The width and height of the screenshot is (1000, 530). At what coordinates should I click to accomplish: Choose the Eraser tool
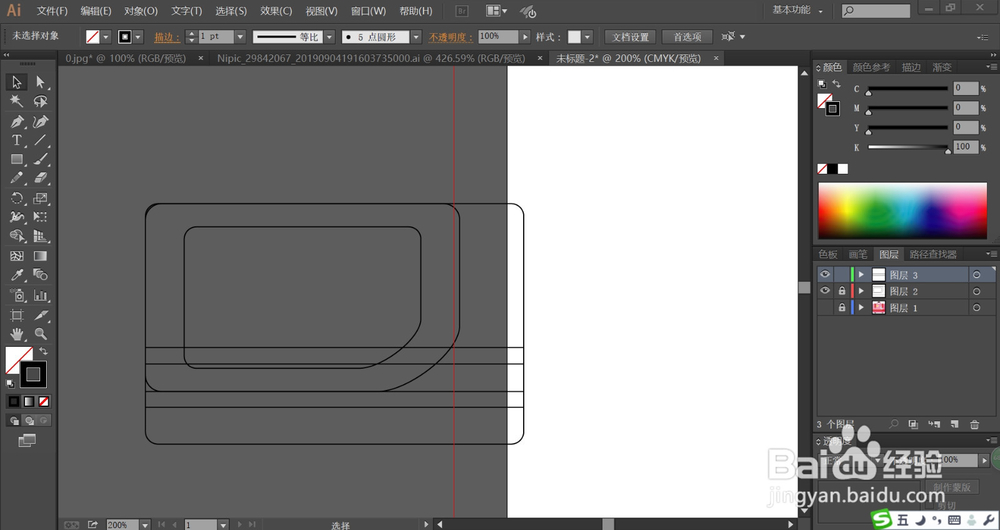[40, 178]
